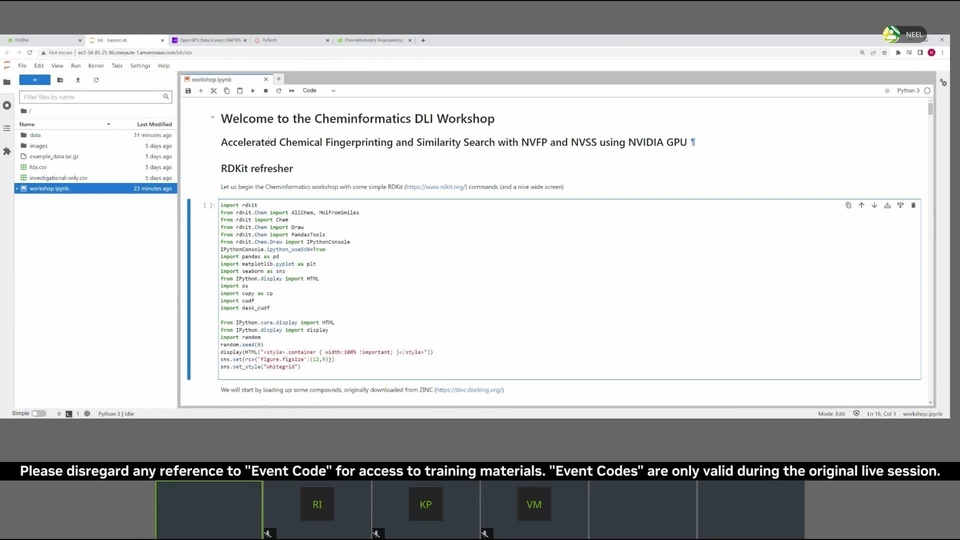Open the data folder

pos(95,135)
